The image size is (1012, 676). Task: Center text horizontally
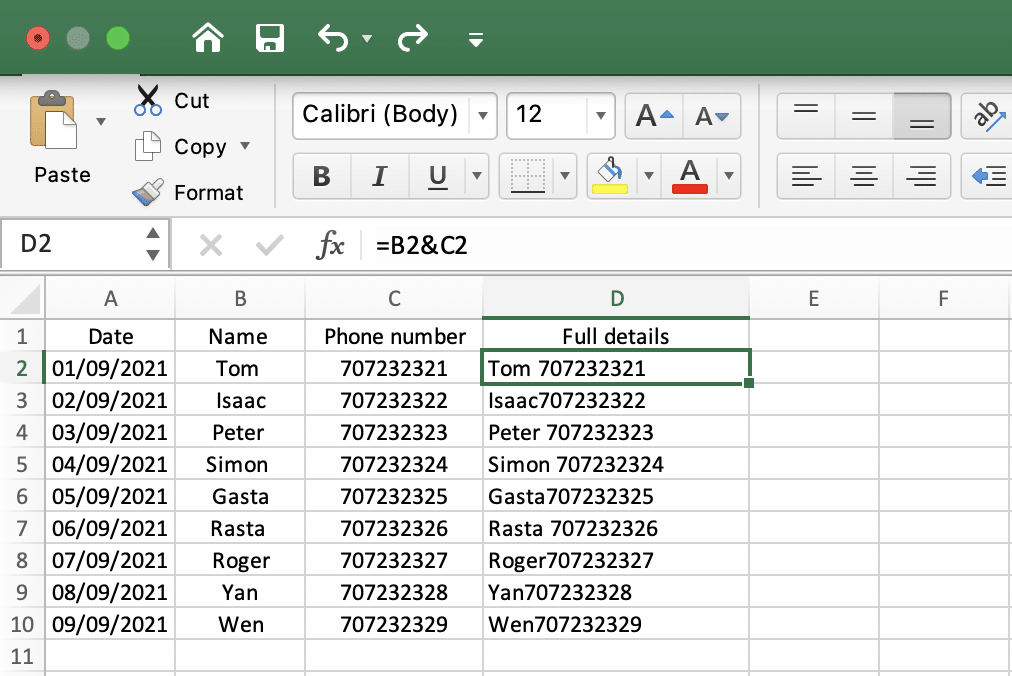point(864,176)
